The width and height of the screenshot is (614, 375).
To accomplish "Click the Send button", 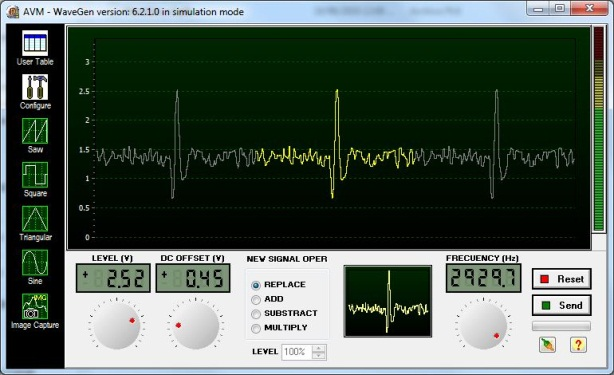I will click(x=562, y=305).
